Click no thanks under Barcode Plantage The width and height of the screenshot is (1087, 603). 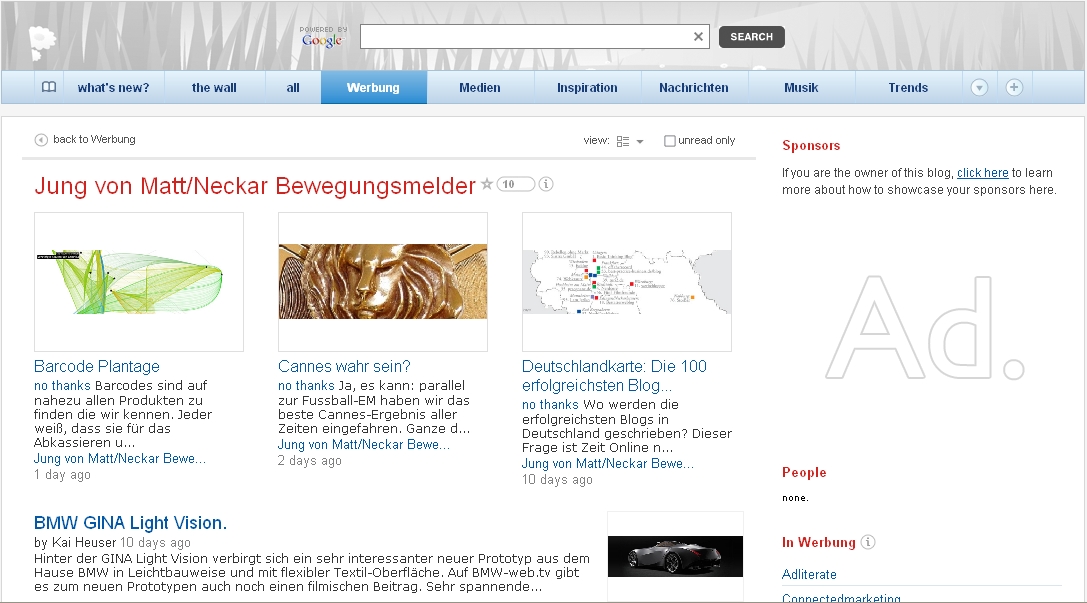tap(62, 385)
